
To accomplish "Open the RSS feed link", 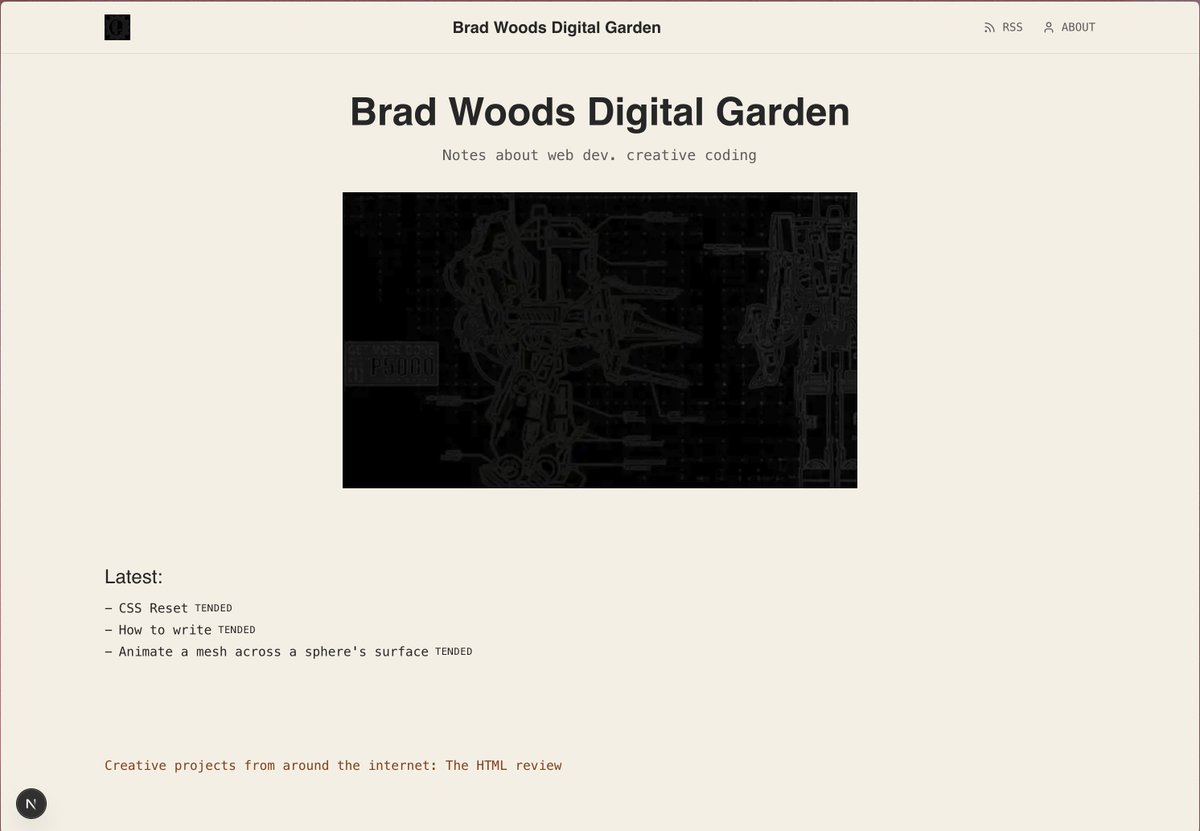I will pyautogui.click(x=1004, y=27).
